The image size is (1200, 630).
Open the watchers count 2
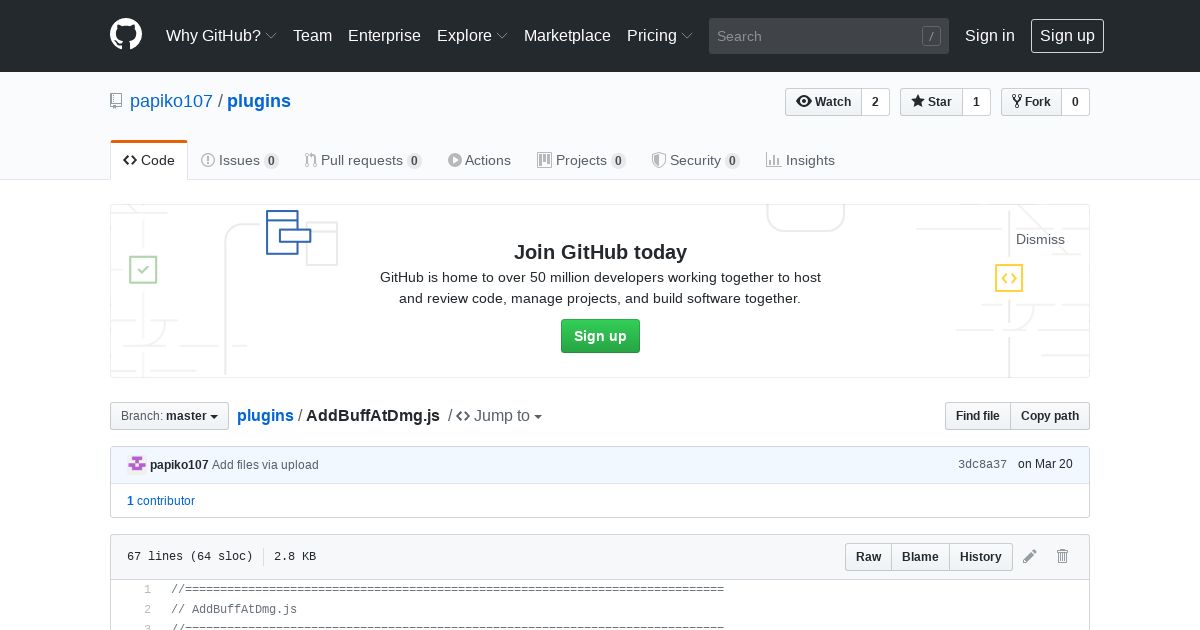tap(875, 102)
